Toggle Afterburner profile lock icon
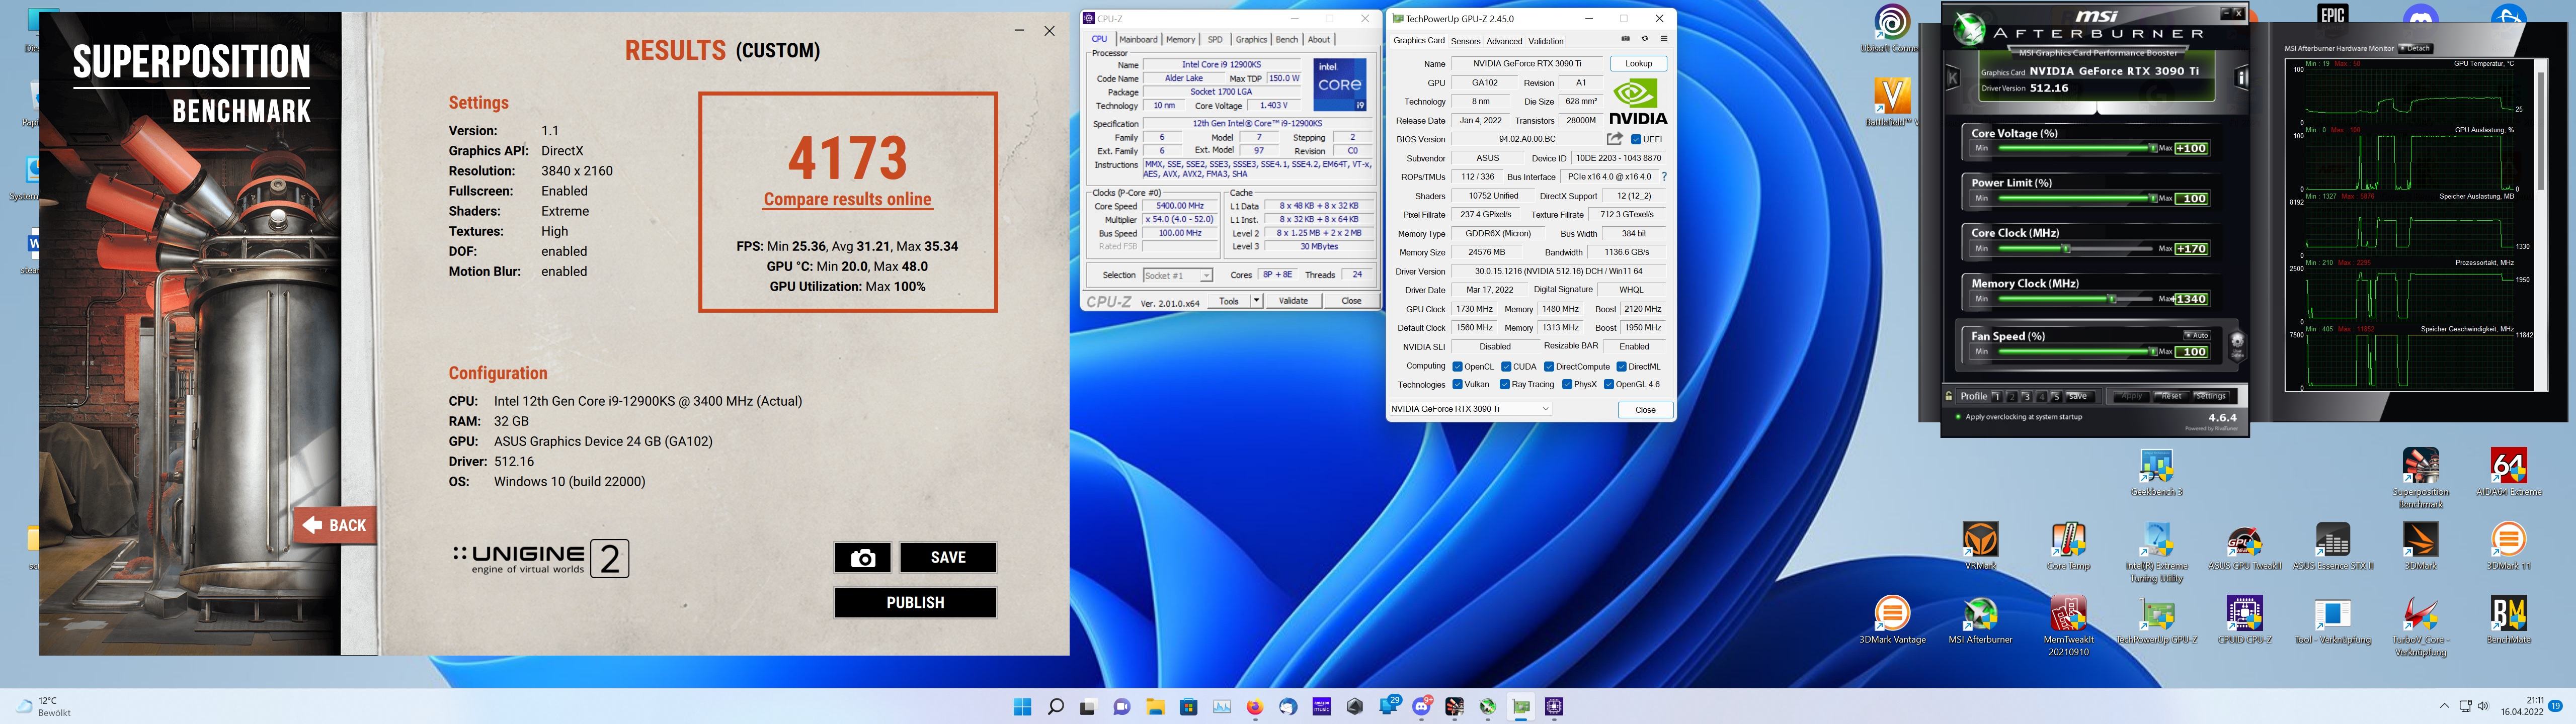The height and width of the screenshot is (724, 2576). (x=1949, y=396)
